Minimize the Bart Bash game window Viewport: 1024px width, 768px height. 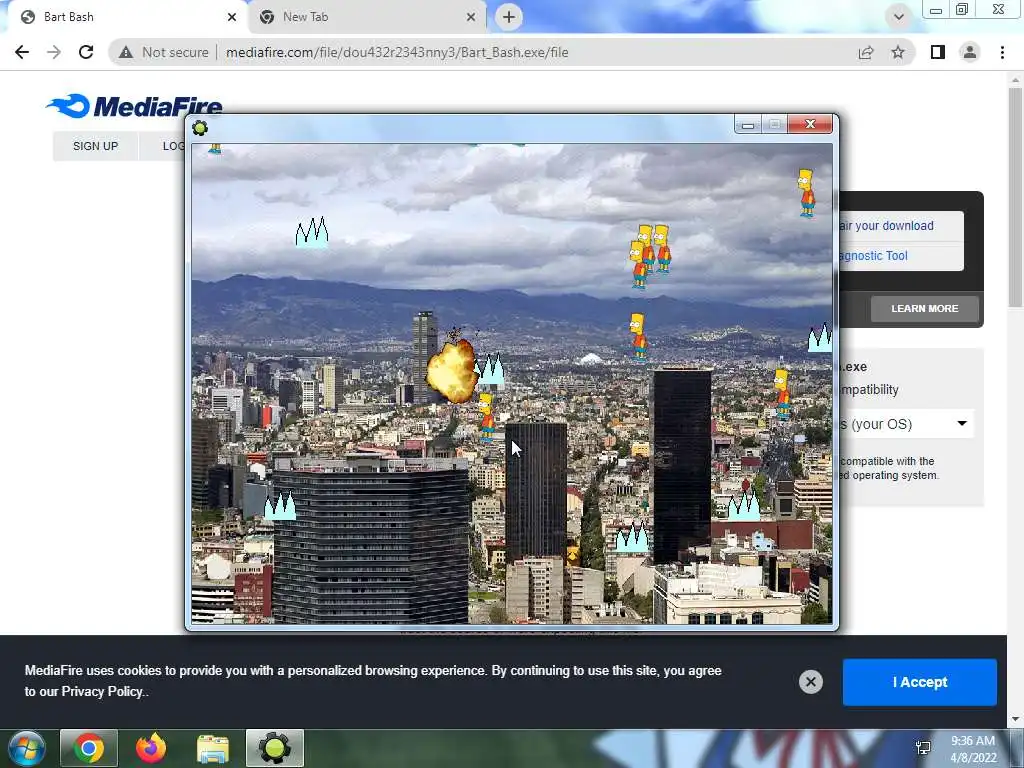[748, 124]
